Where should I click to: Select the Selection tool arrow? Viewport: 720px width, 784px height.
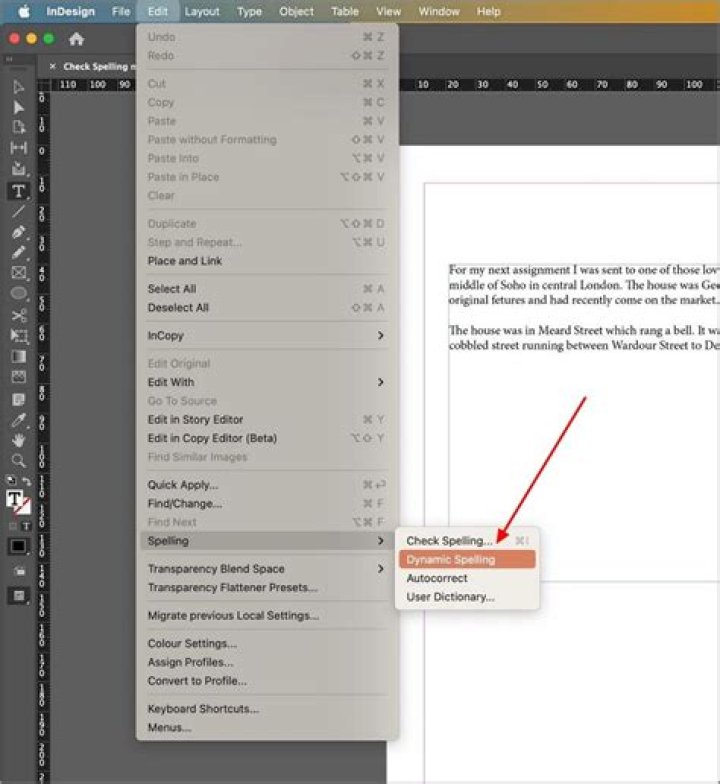(18, 86)
